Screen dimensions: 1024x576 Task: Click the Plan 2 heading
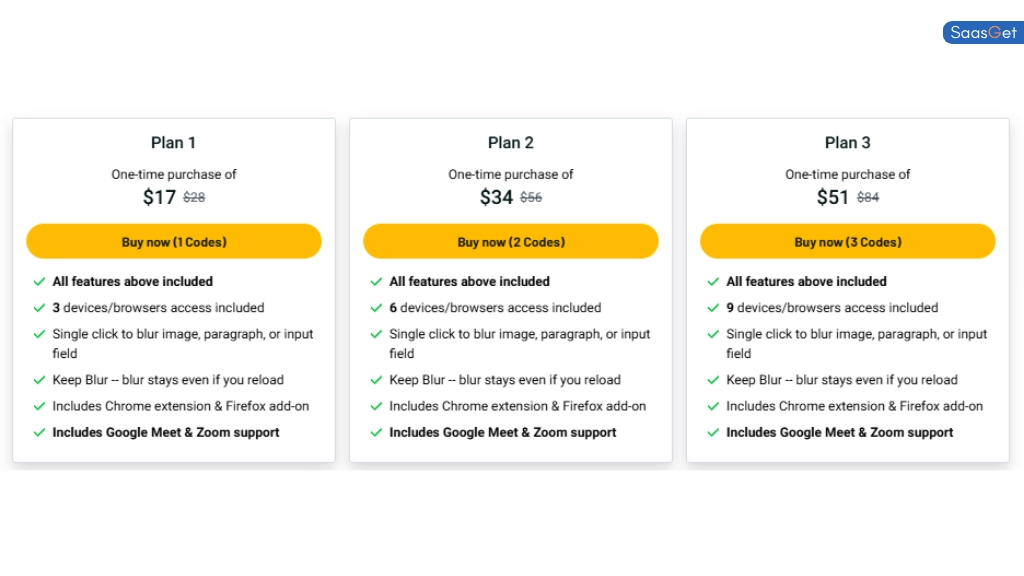pyautogui.click(x=511, y=142)
